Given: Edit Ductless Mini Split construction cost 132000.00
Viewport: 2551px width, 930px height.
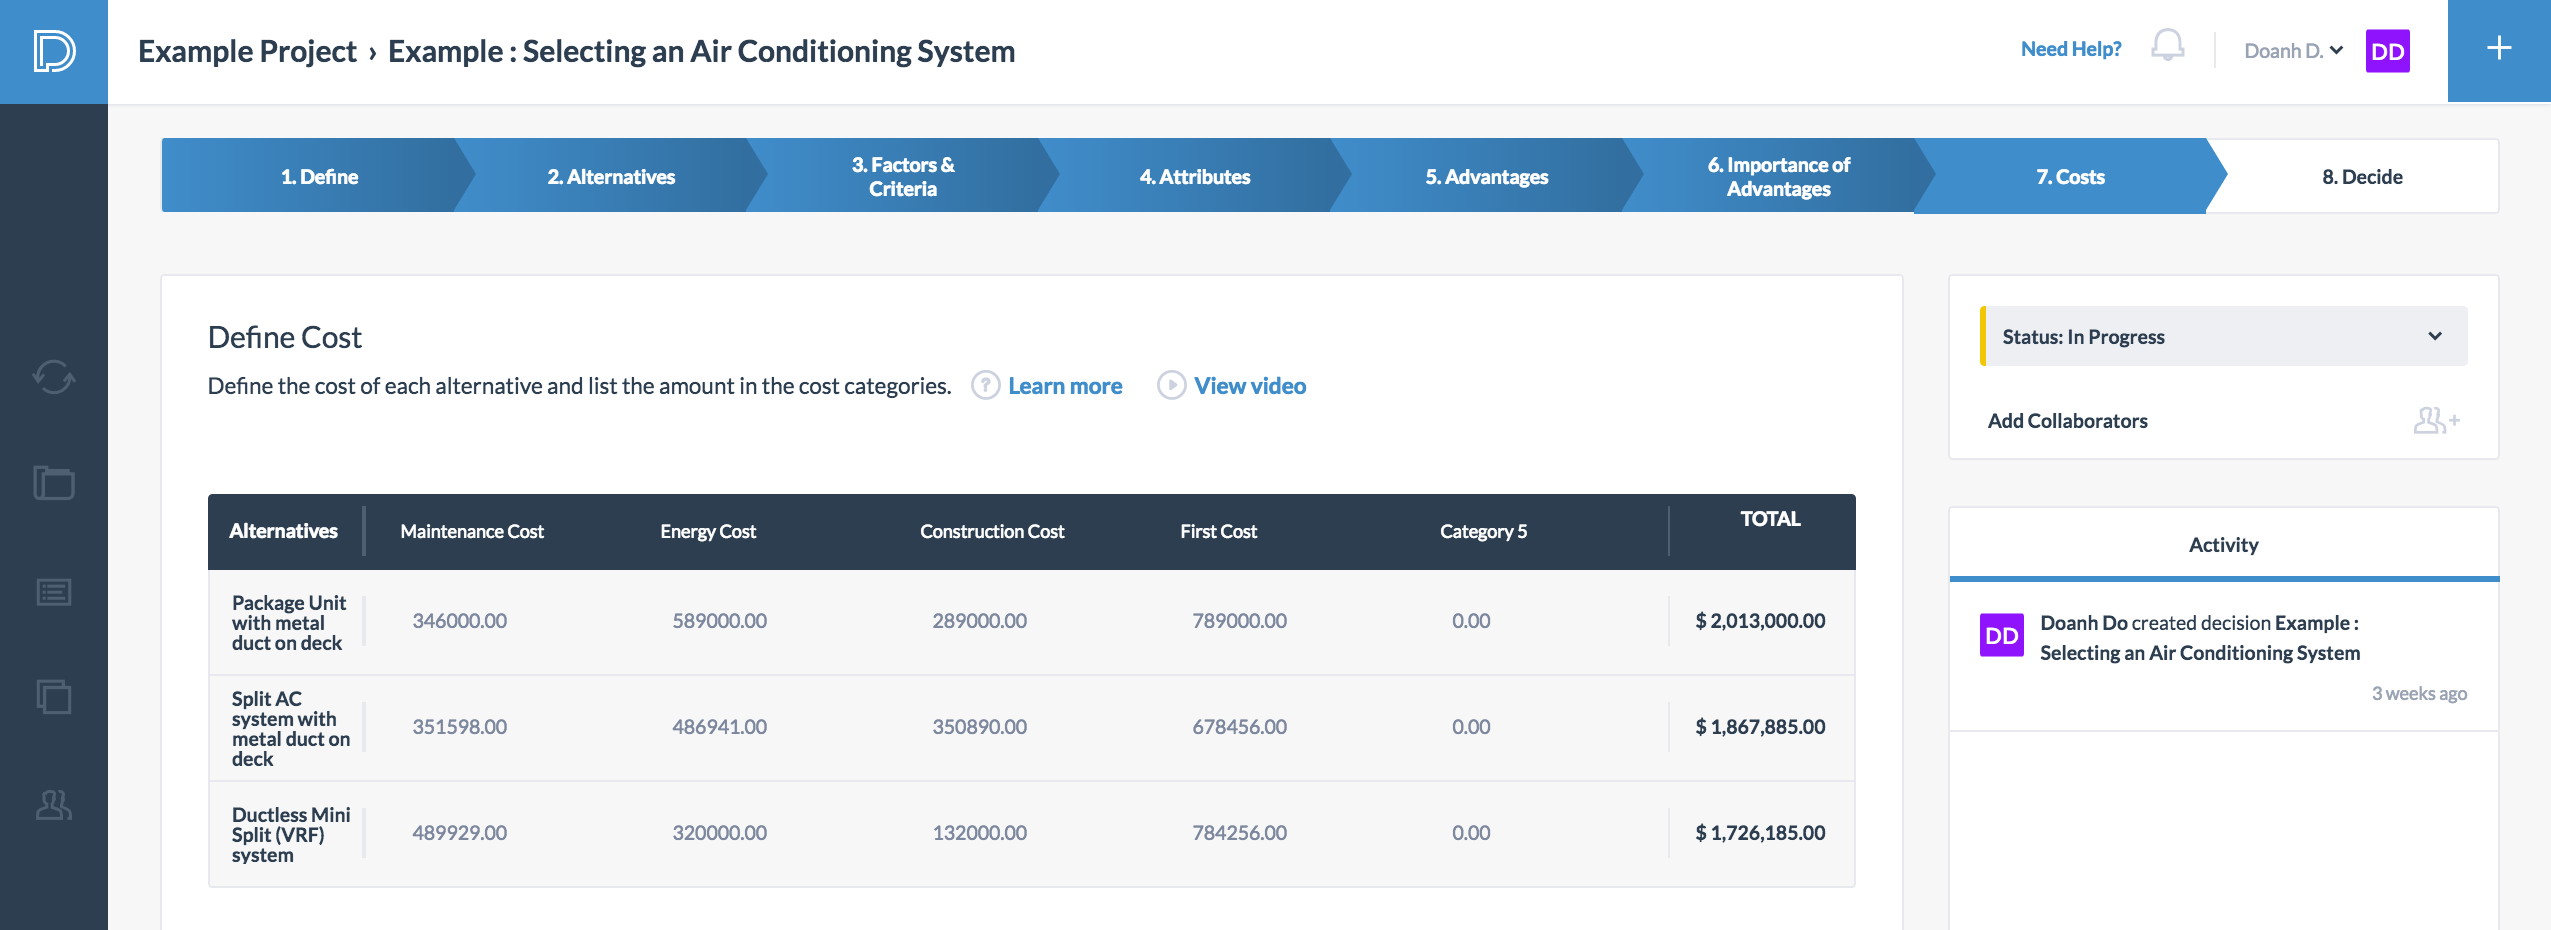Looking at the screenshot, I should tap(980, 833).
